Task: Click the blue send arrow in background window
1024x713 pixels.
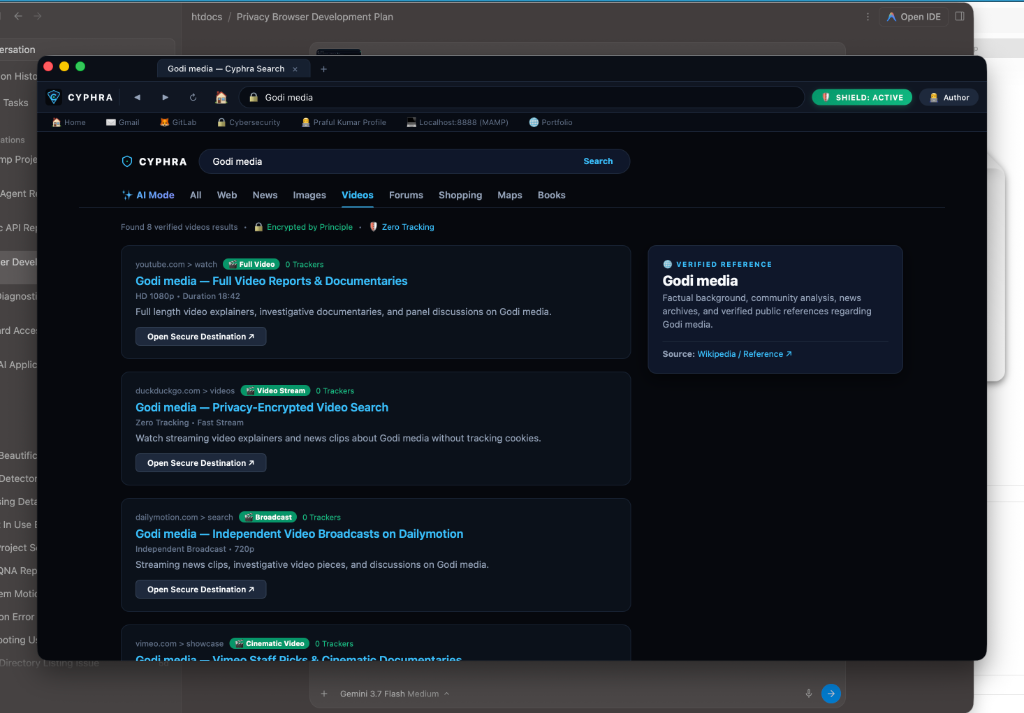Action: [x=831, y=693]
